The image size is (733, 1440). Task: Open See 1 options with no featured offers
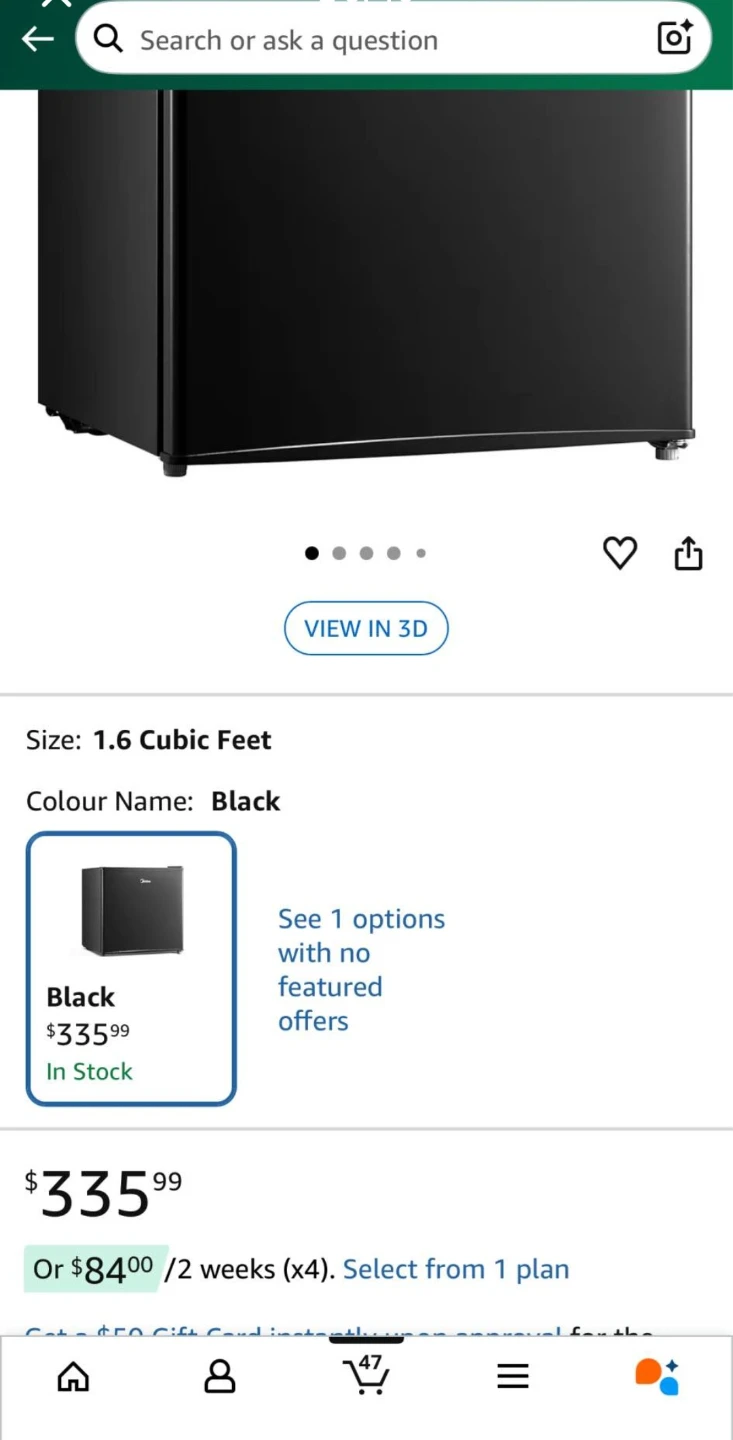coord(361,969)
